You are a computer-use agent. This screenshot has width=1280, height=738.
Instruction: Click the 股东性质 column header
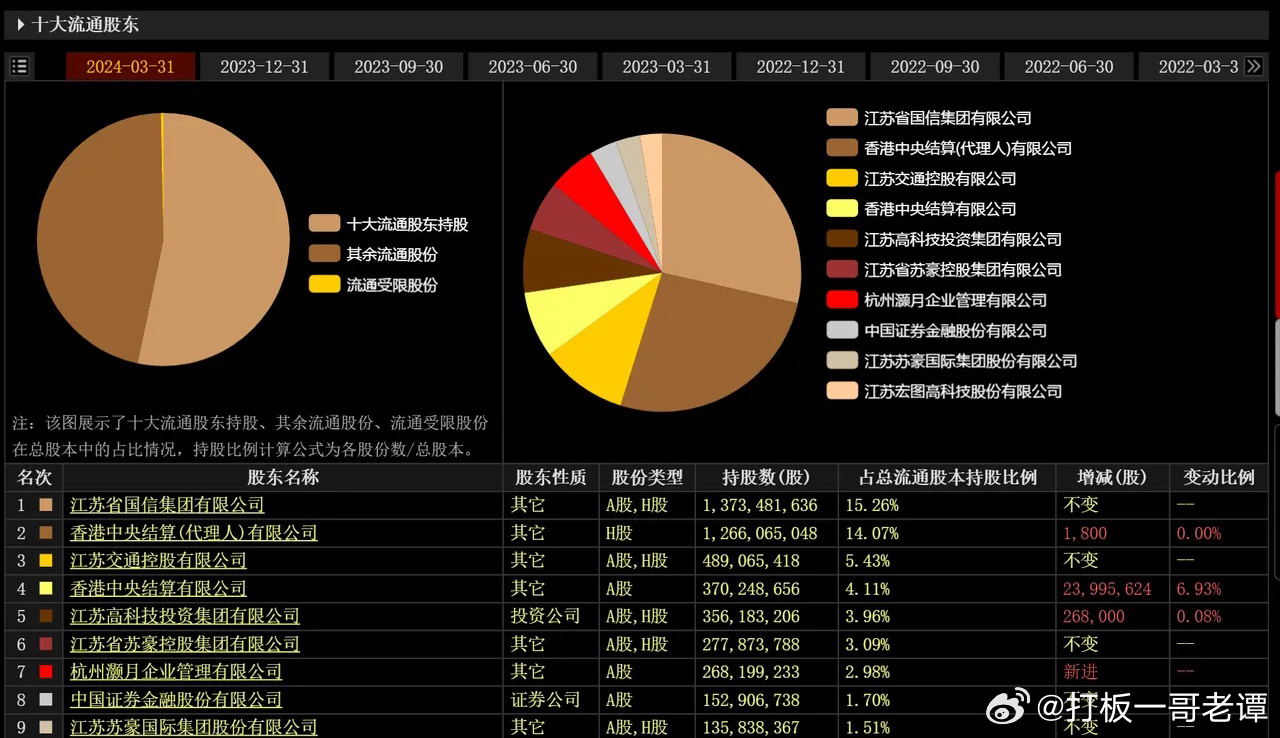(x=550, y=478)
